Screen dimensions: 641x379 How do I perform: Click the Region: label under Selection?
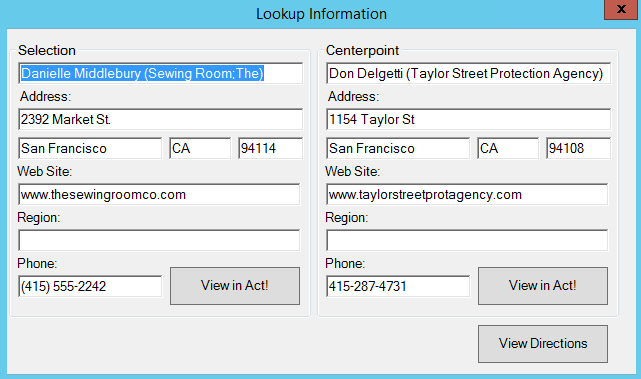38,218
